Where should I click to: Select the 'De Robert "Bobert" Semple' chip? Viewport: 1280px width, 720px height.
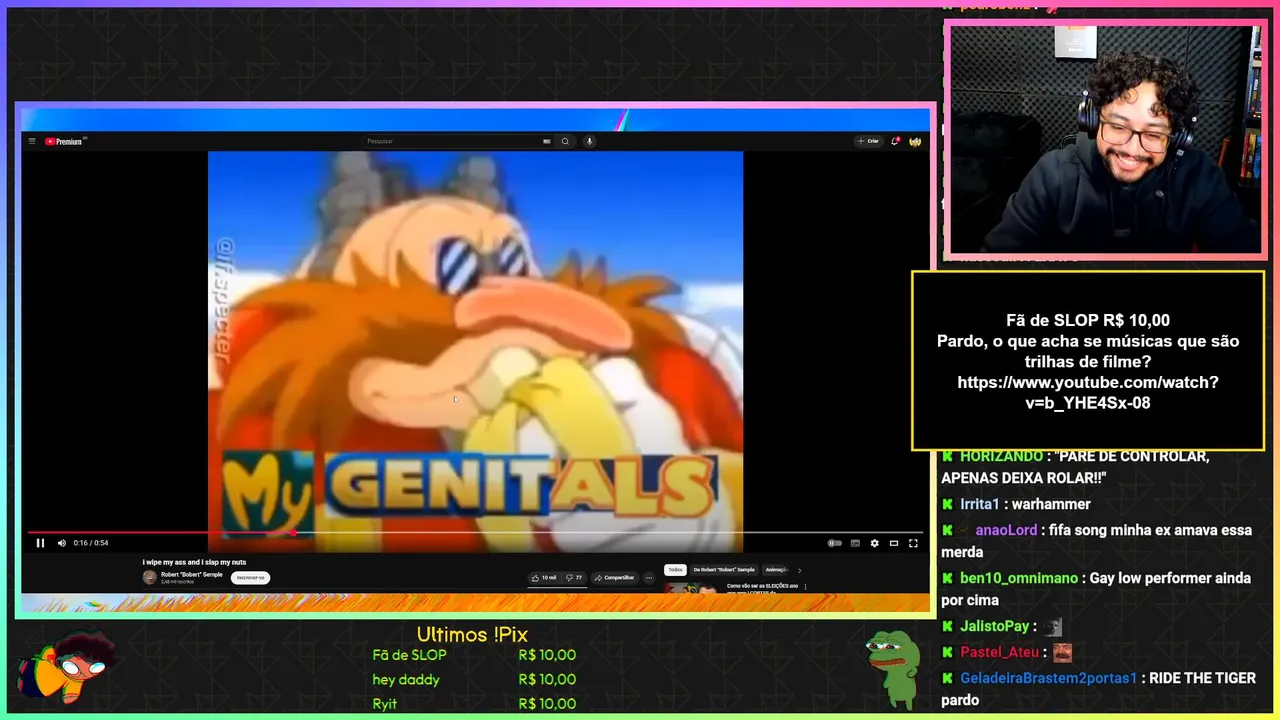click(724, 570)
